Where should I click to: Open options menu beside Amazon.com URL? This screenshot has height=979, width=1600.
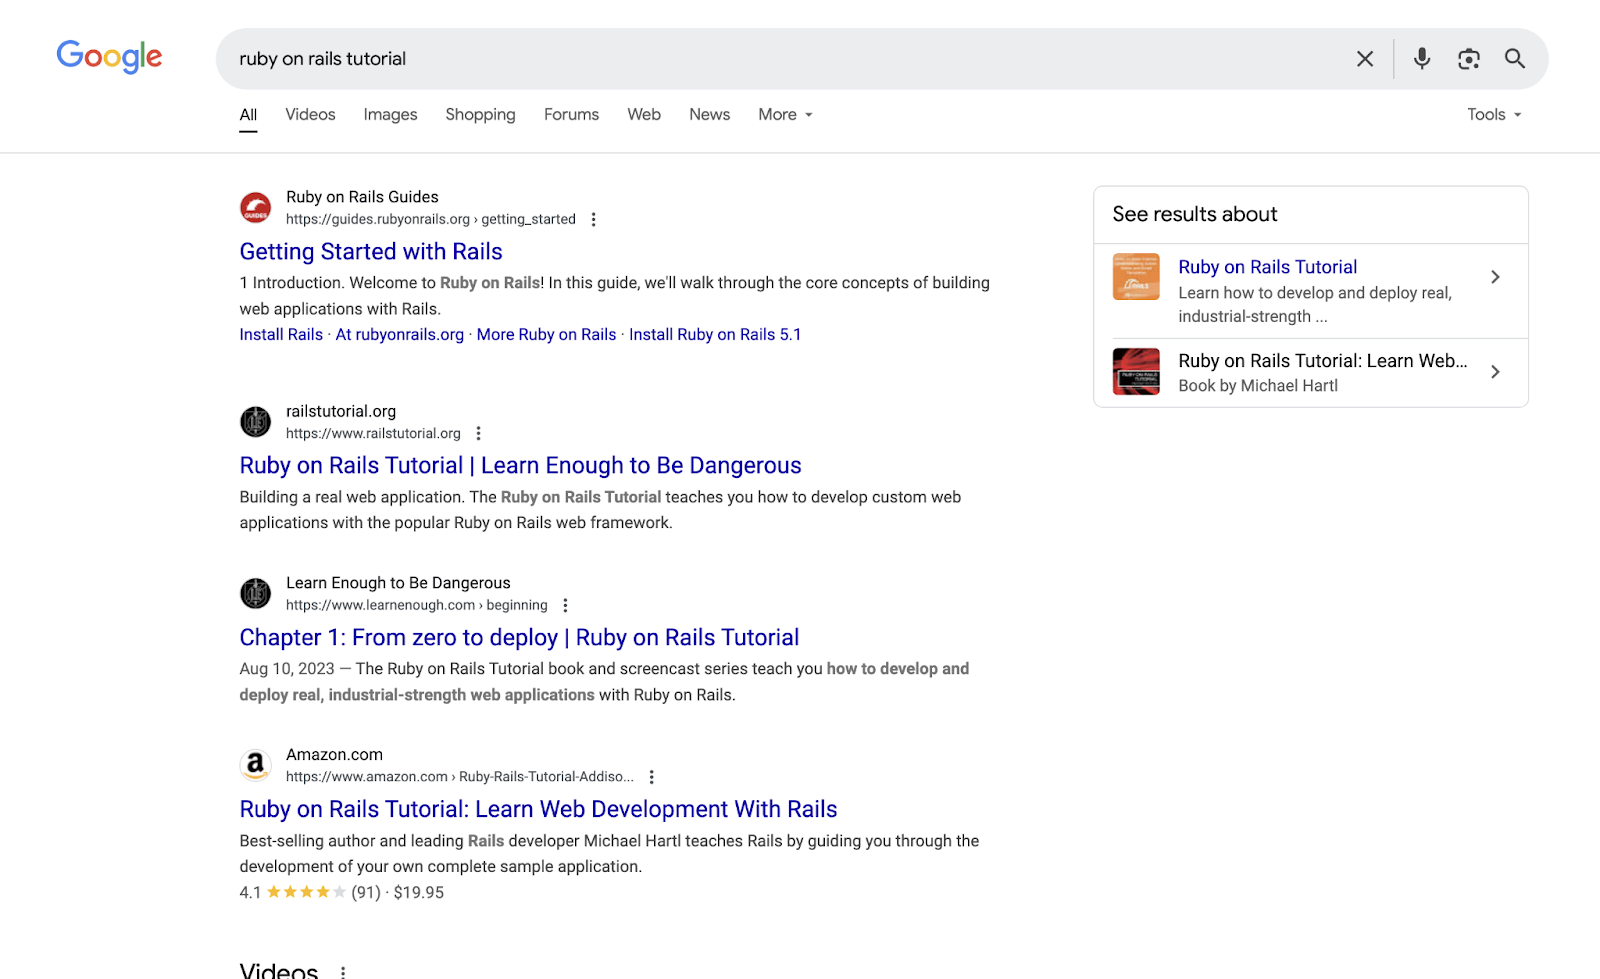click(x=651, y=777)
